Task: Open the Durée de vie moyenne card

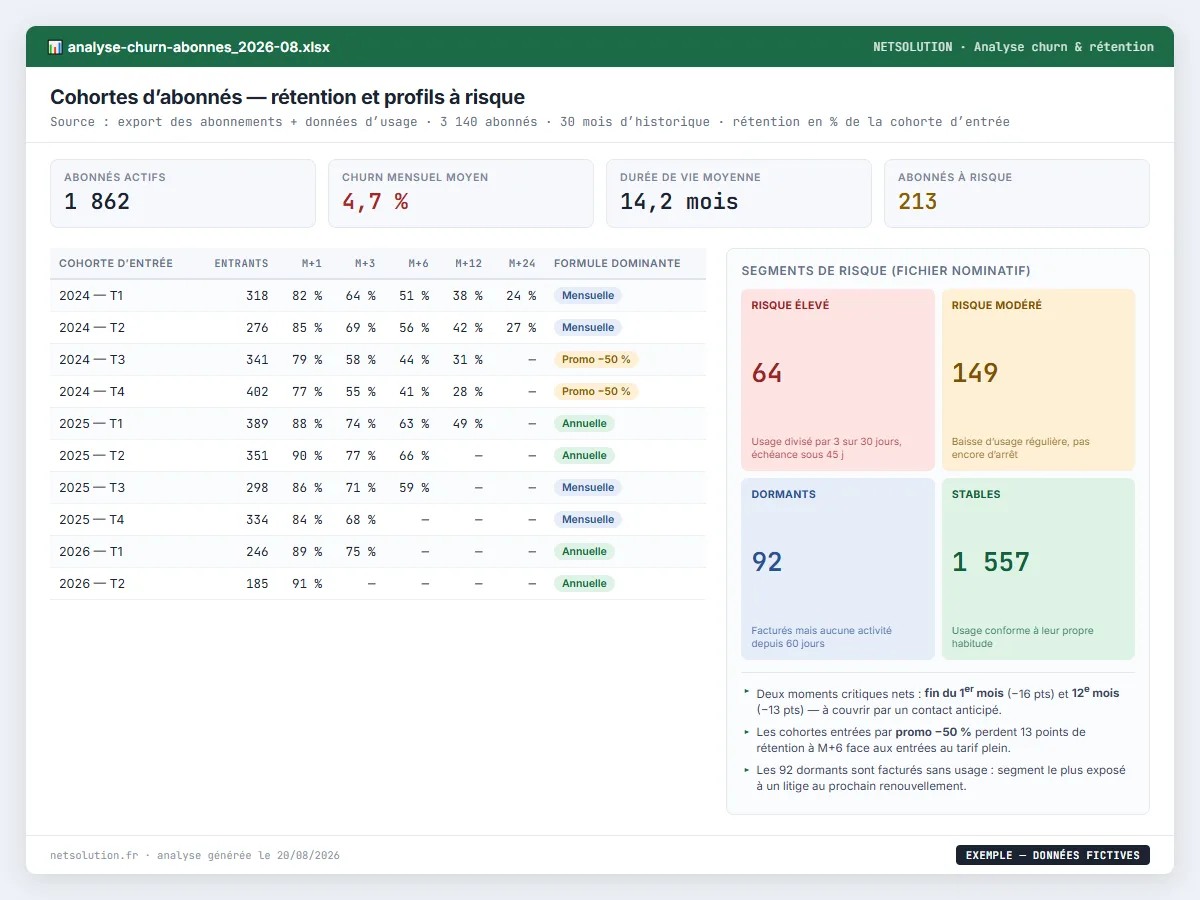Action: (x=739, y=194)
